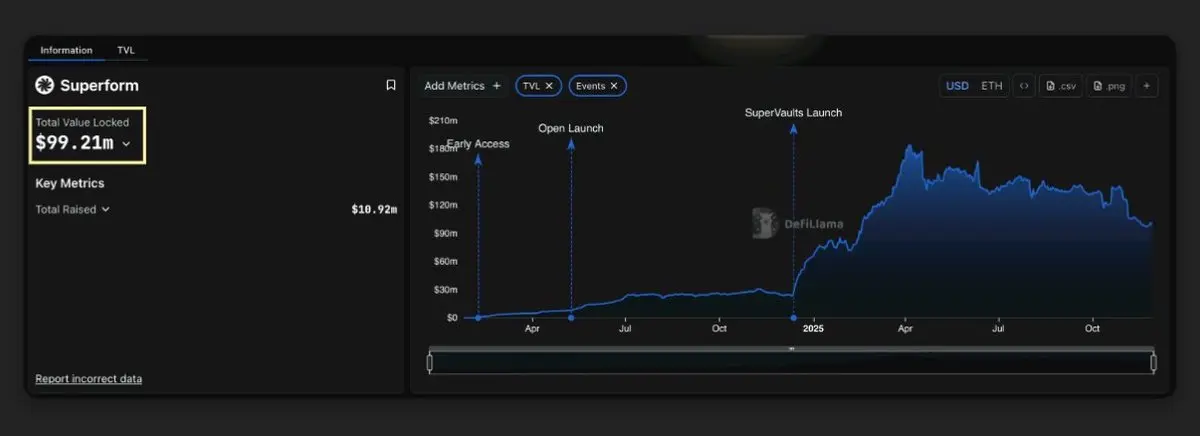This screenshot has width=1200, height=436.
Task: Click the Superform logo icon
Action: 44,85
